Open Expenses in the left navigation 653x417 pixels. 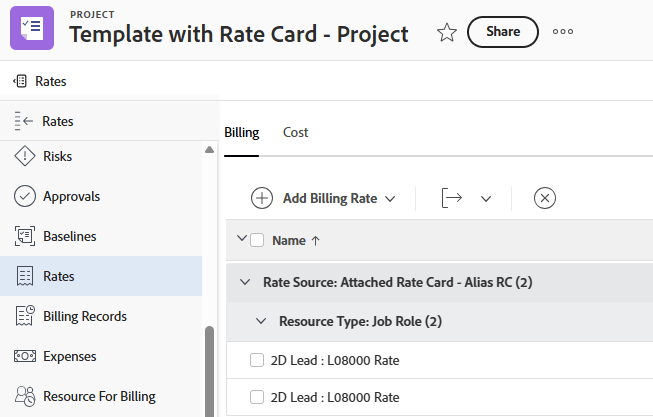pyautogui.click(x=101, y=356)
